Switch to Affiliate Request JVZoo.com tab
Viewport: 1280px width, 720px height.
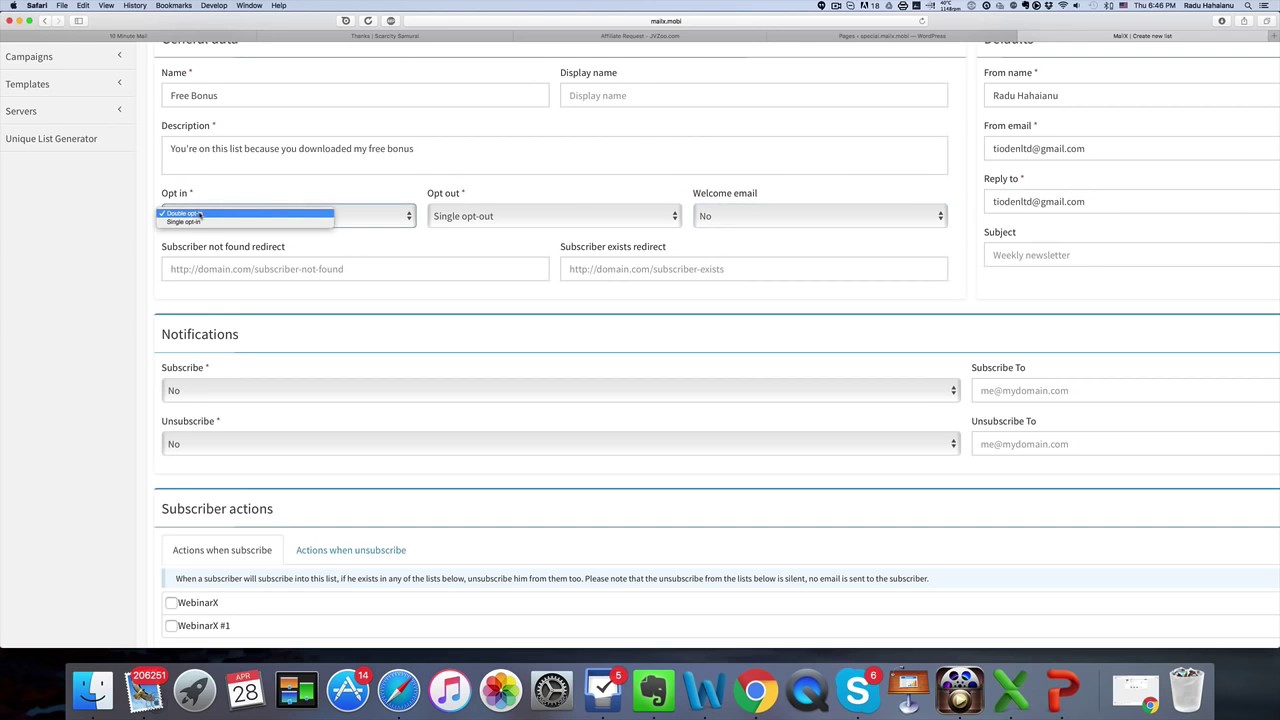pyautogui.click(x=640, y=36)
